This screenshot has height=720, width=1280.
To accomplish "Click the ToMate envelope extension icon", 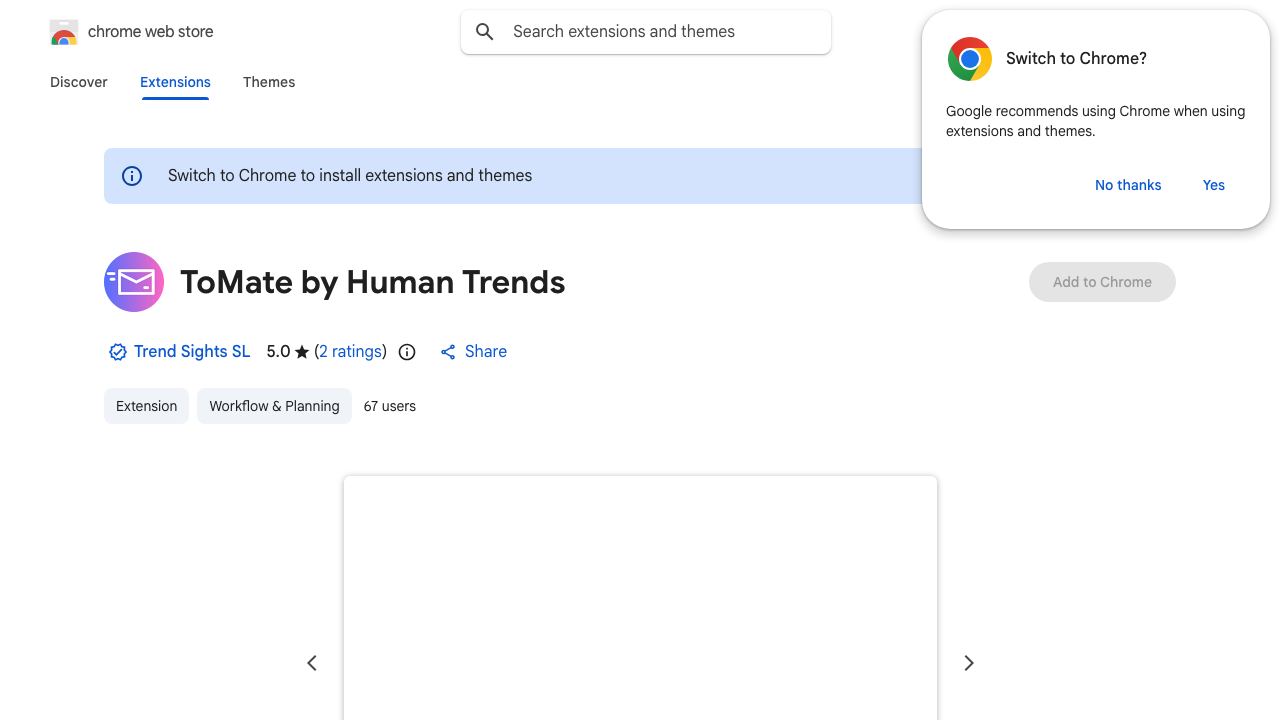I will pyautogui.click(x=134, y=282).
